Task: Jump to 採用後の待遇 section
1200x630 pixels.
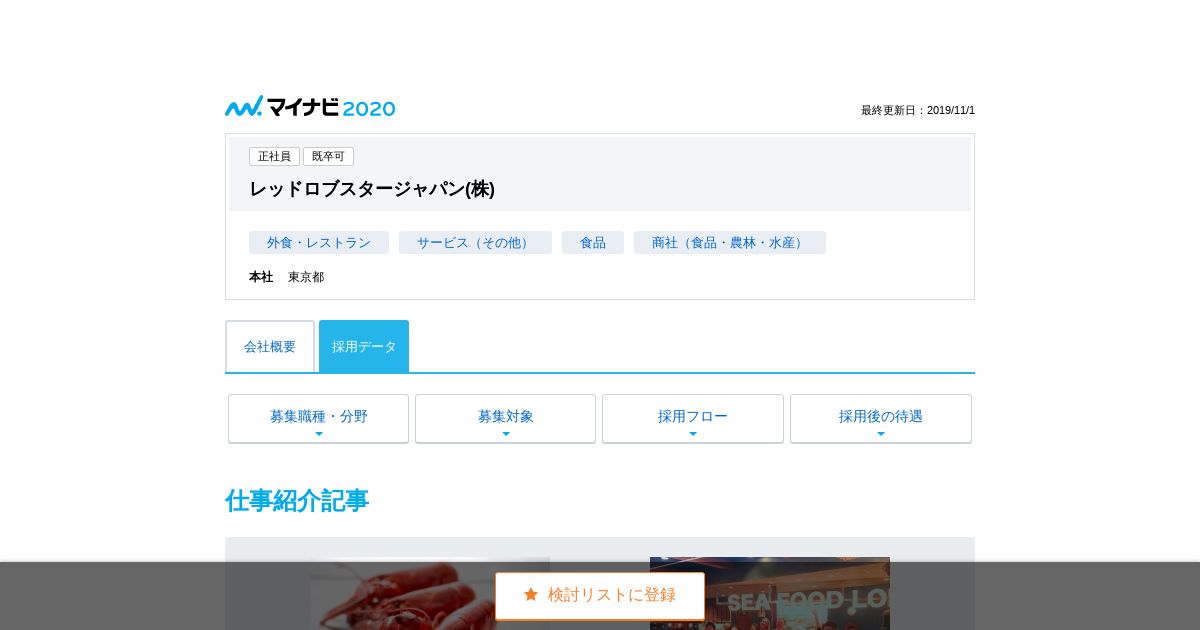Action: [881, 418]
